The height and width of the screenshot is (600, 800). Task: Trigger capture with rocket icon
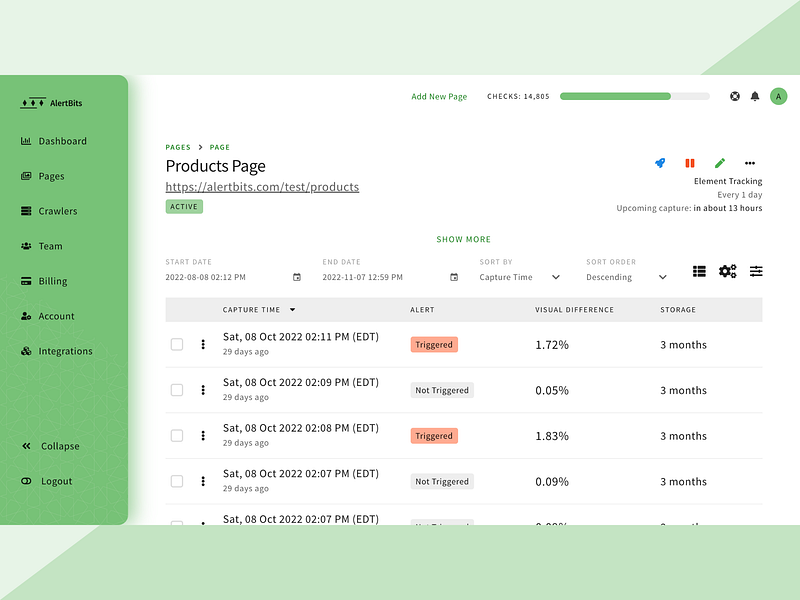coord(660,163)
